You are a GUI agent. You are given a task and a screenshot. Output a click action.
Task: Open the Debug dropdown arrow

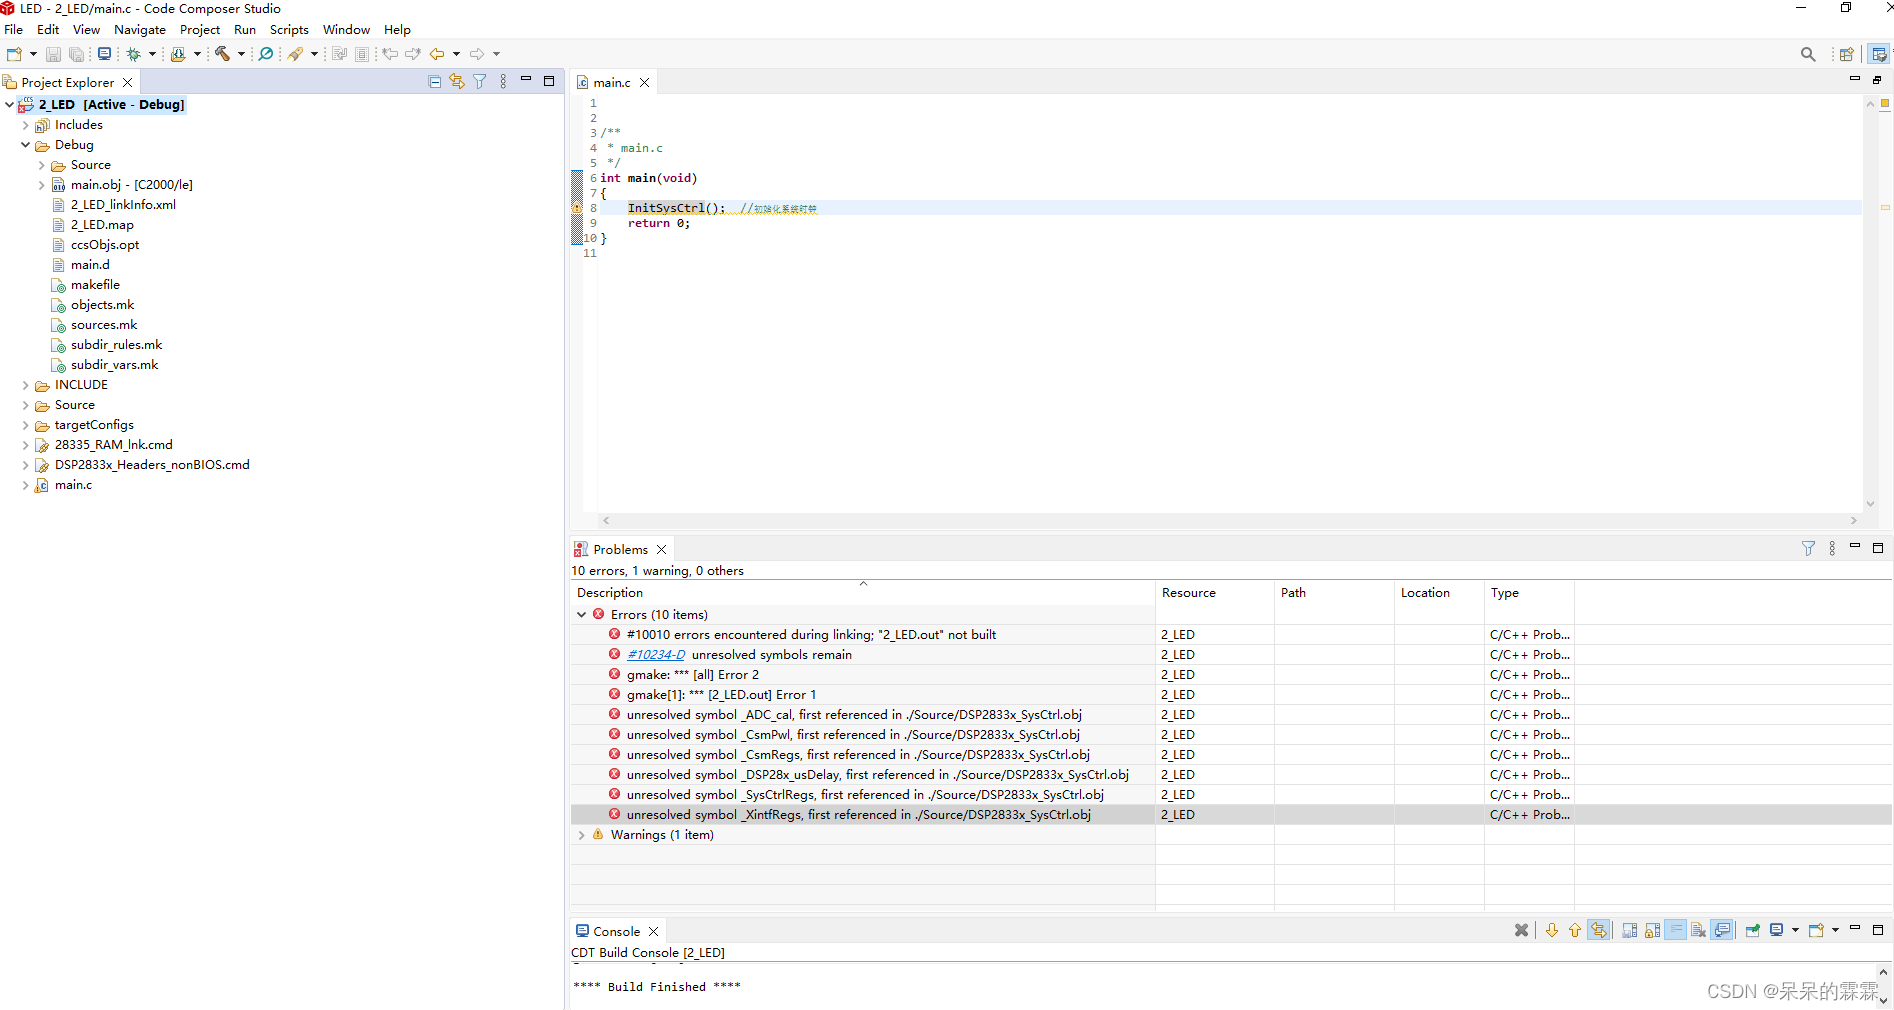click(x=152, y=54)
